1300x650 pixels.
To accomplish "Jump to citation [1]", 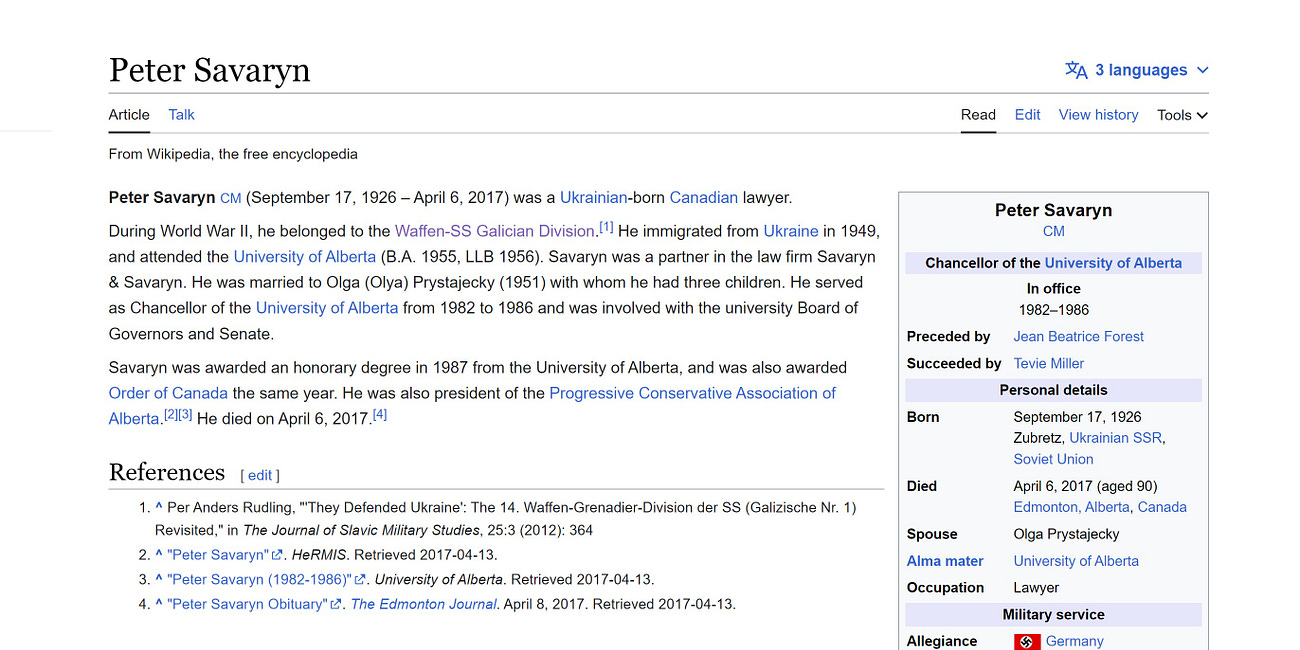I will coord(606,227).
